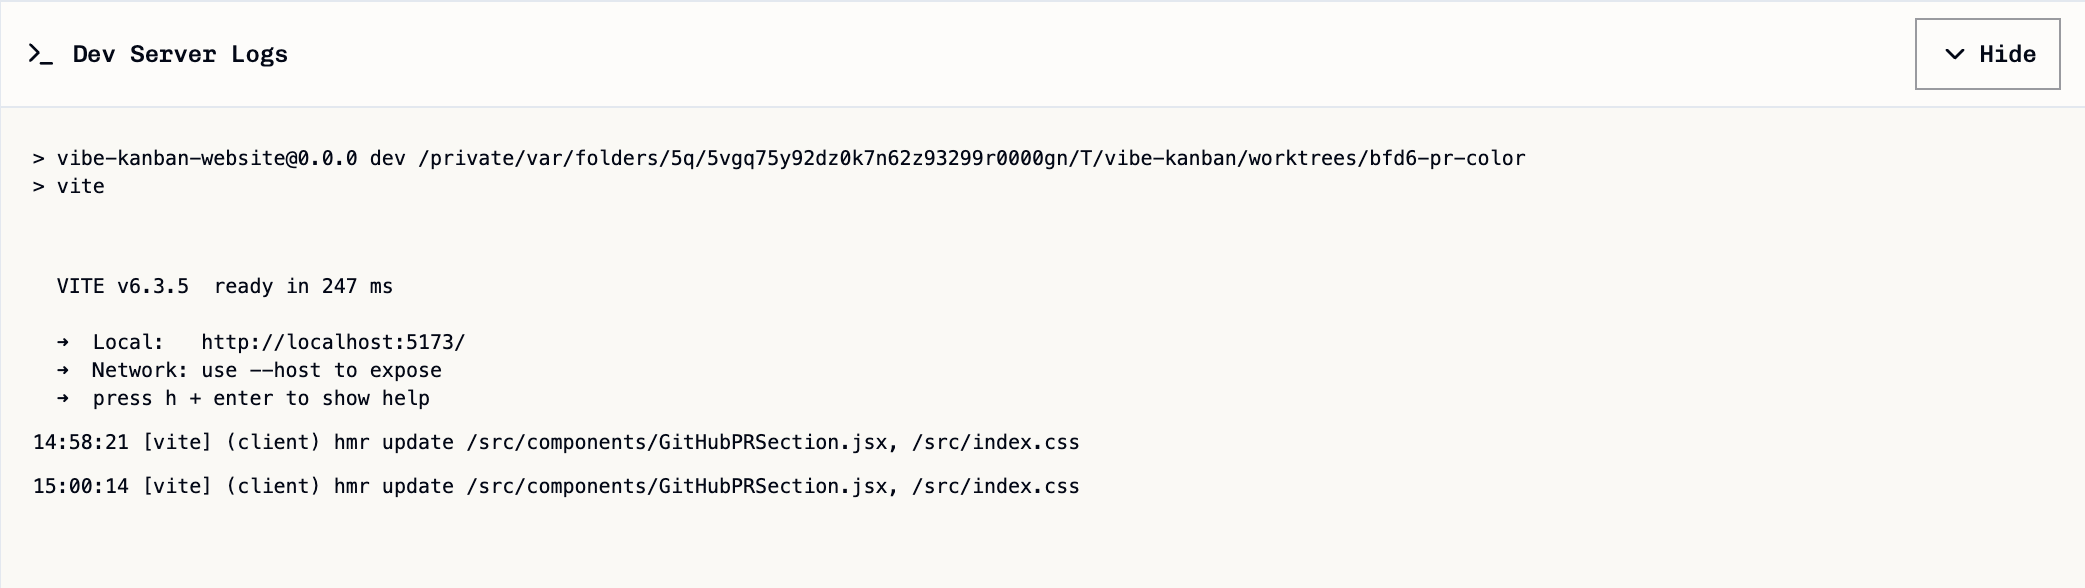2085x588 pixels.
Task: Click 'press h + enter to show help' text
Action: pyautogui.click(x=261, y=398)
